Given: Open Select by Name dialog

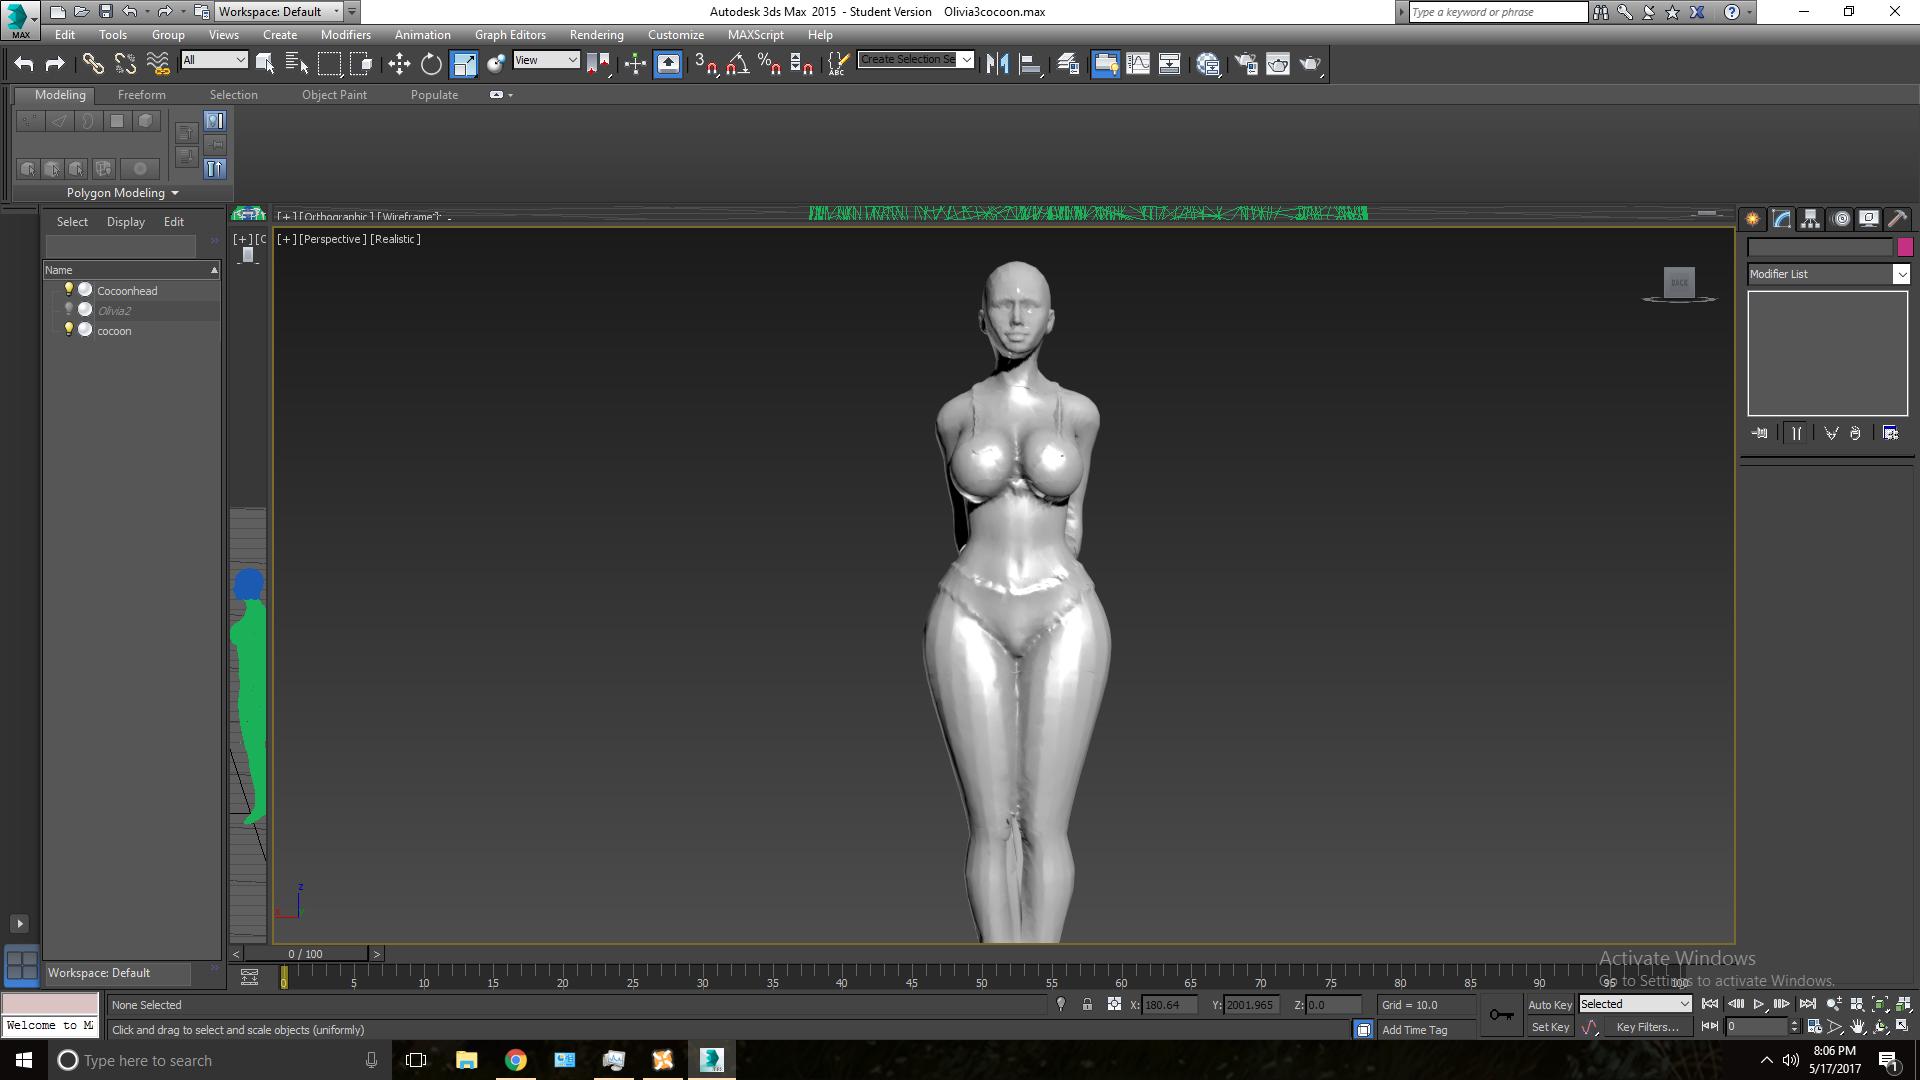Looking at the screenshot, I should coord(297,64).
